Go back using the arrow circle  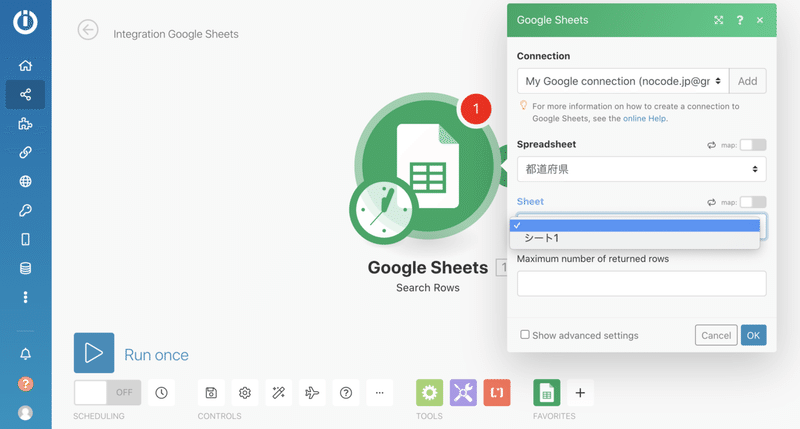coord(88,30)
